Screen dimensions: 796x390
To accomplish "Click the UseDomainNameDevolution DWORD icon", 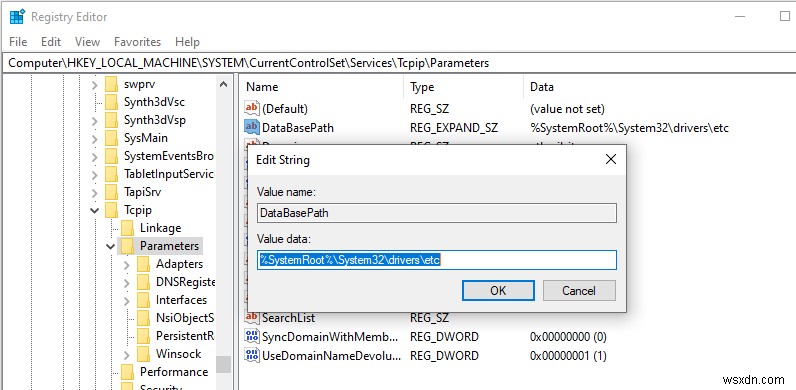I will (252, 355).
